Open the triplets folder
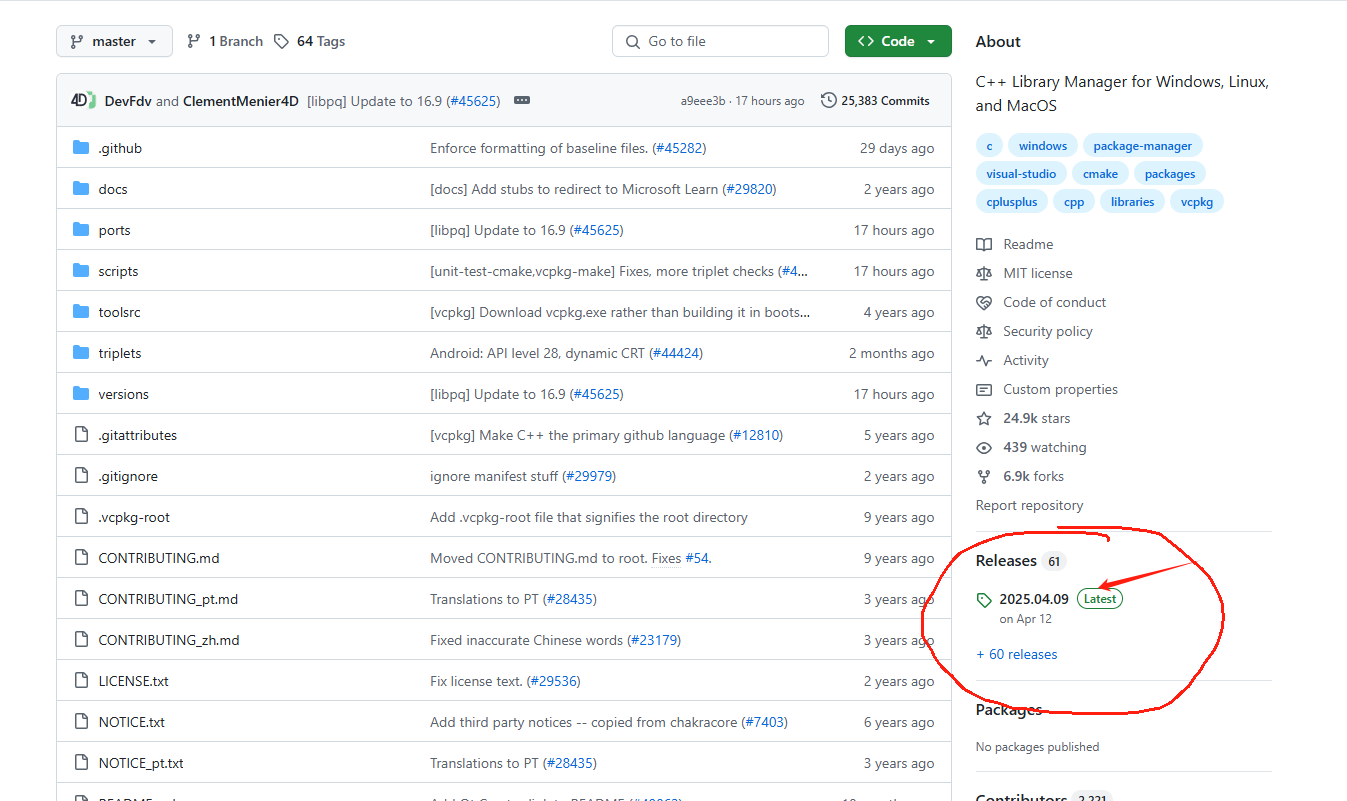The image size is (1347, 801). click(120, 353)
